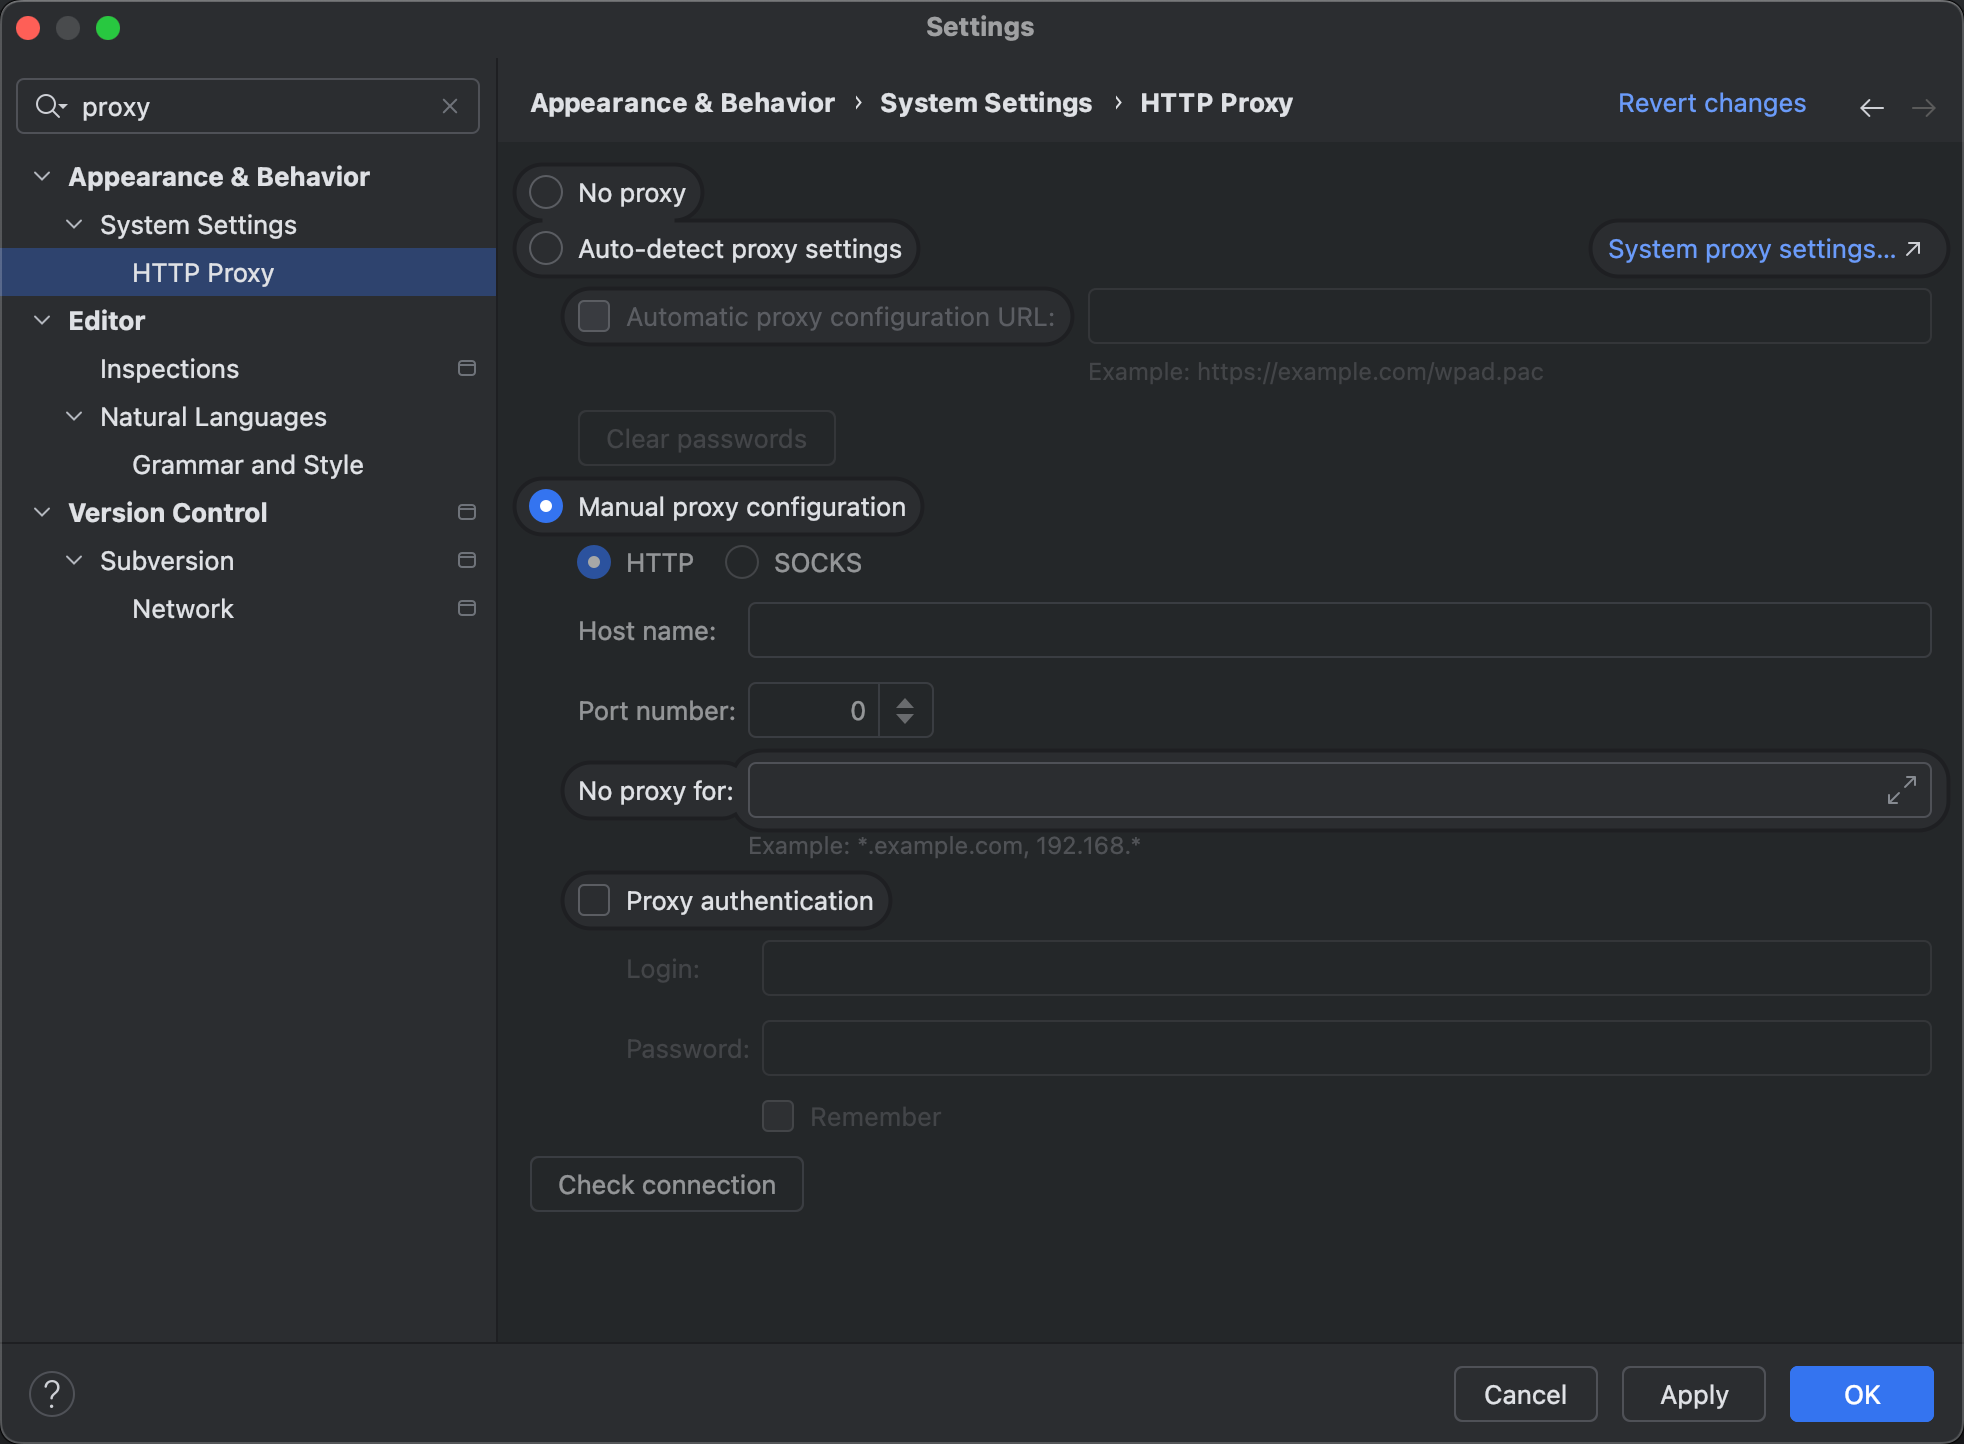The width and height of the screenshot is (1964, 1444).
Task: Click project-level icon beside Network
Action: coord(466,609)
